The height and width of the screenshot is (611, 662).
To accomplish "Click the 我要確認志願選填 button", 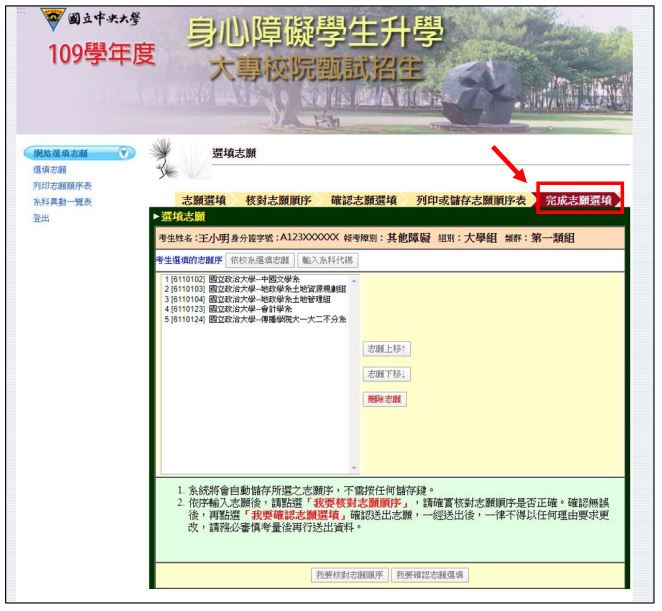I will coord(430,575).
